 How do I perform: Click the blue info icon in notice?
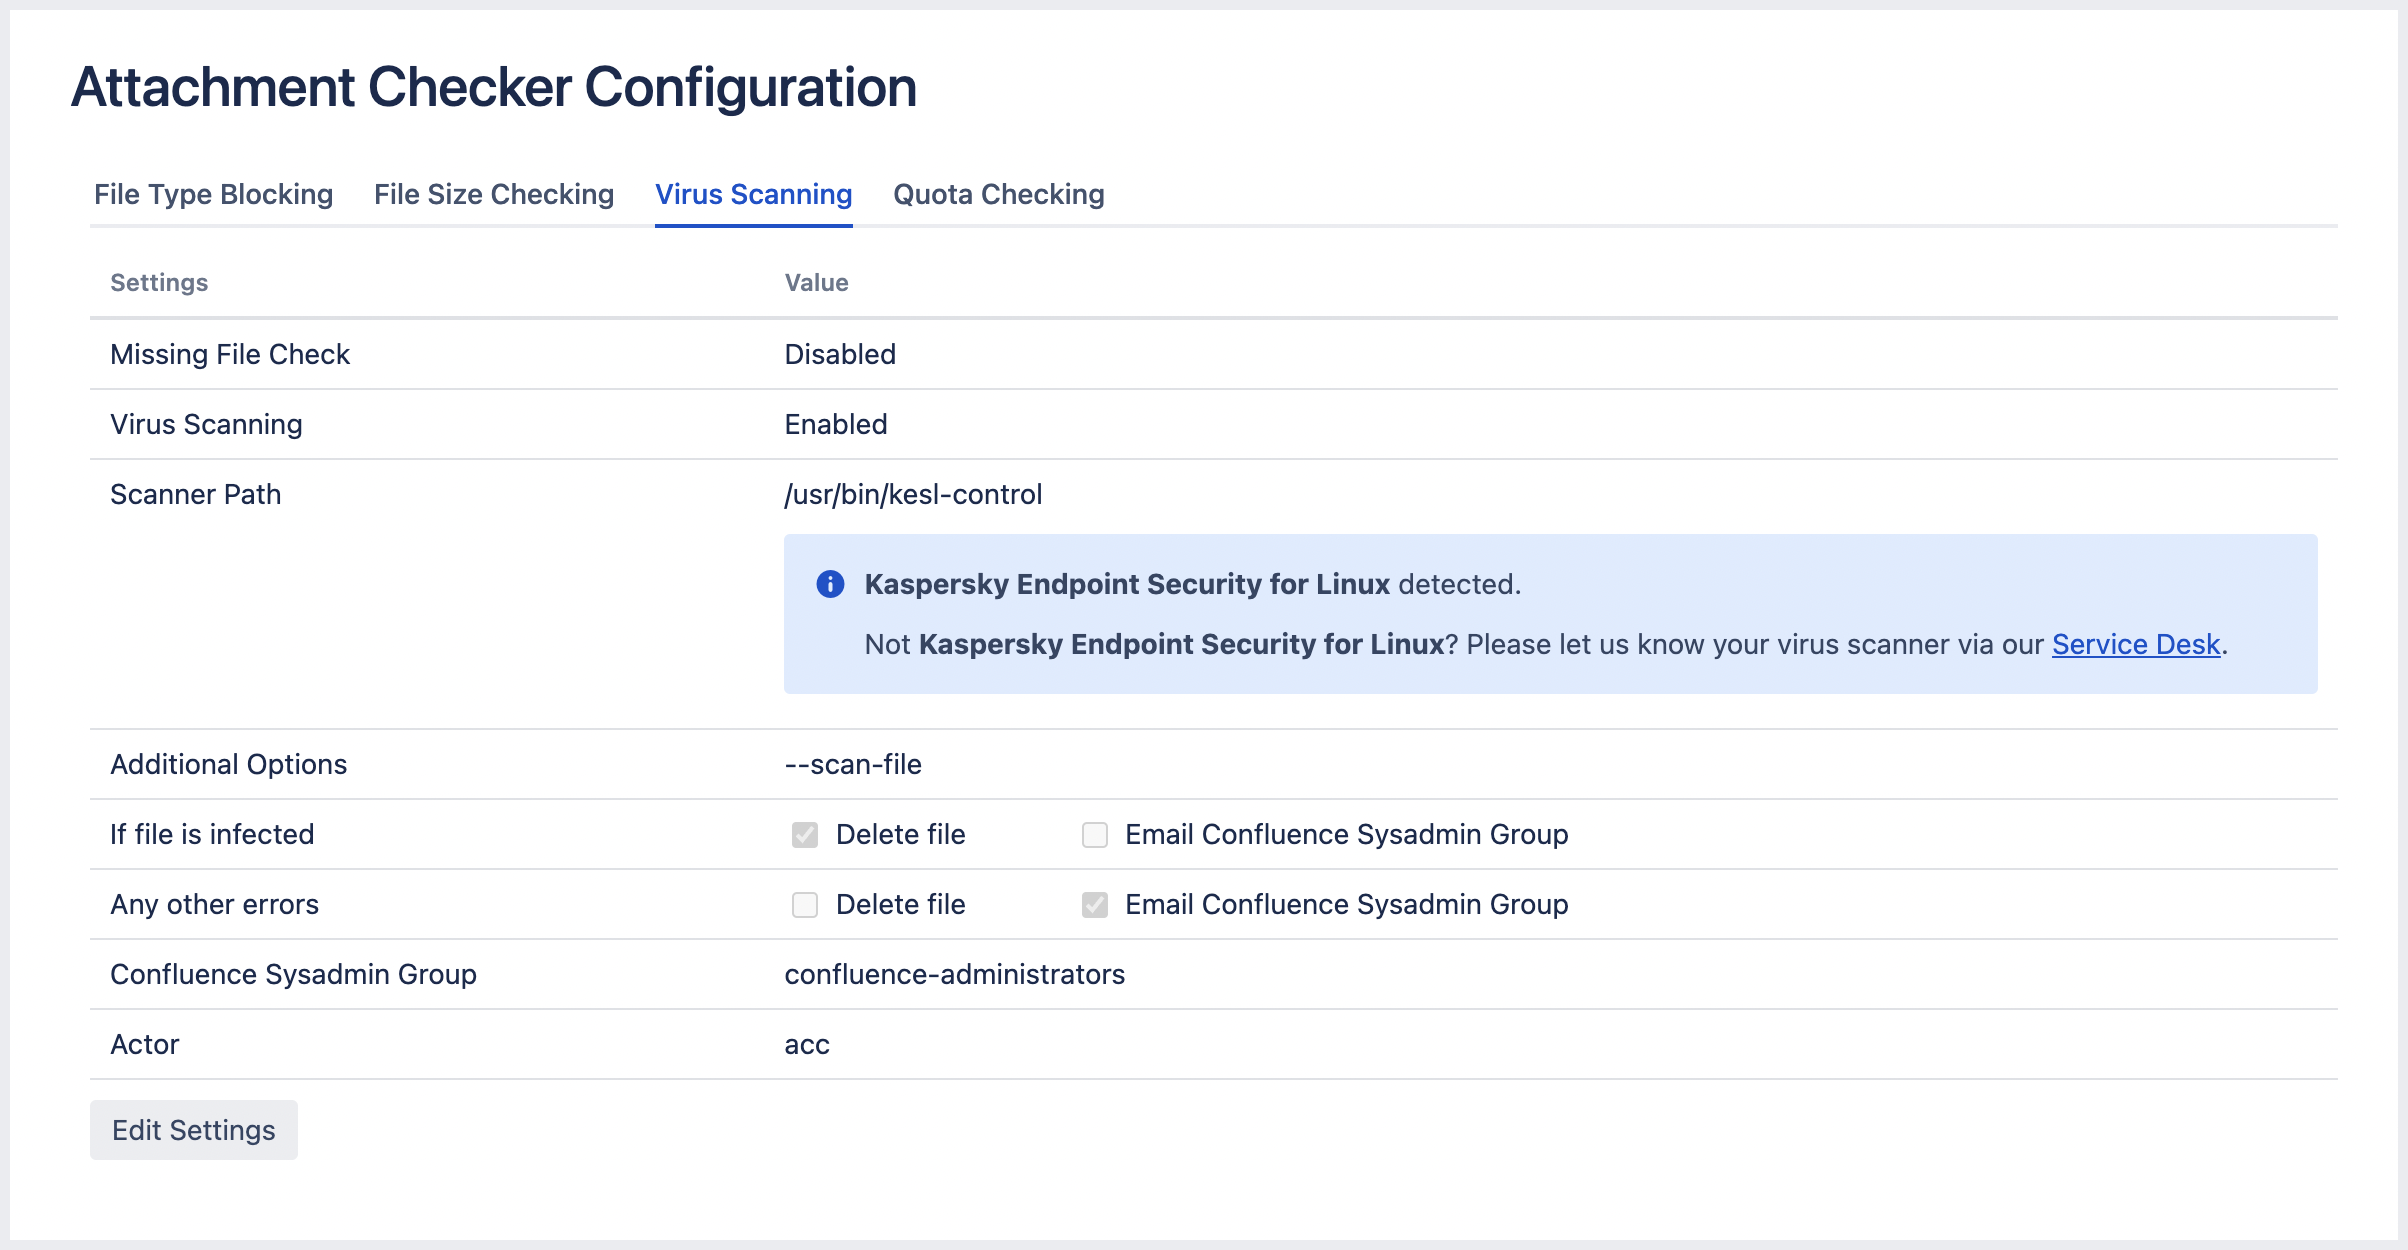(x=830, y=584)
